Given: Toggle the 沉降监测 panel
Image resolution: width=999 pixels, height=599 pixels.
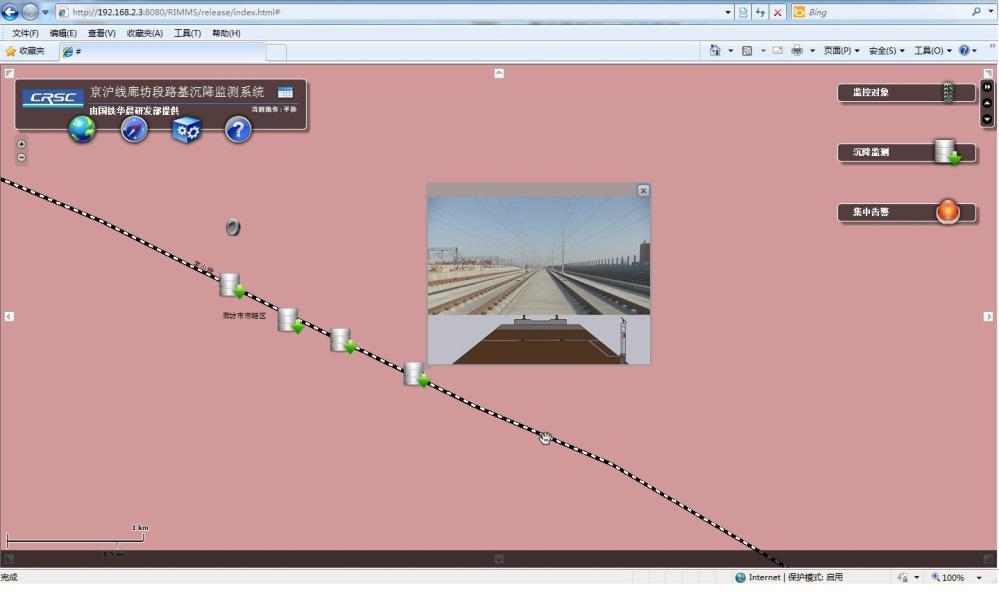Looking at the screenshot, I should tap(905, 153).
